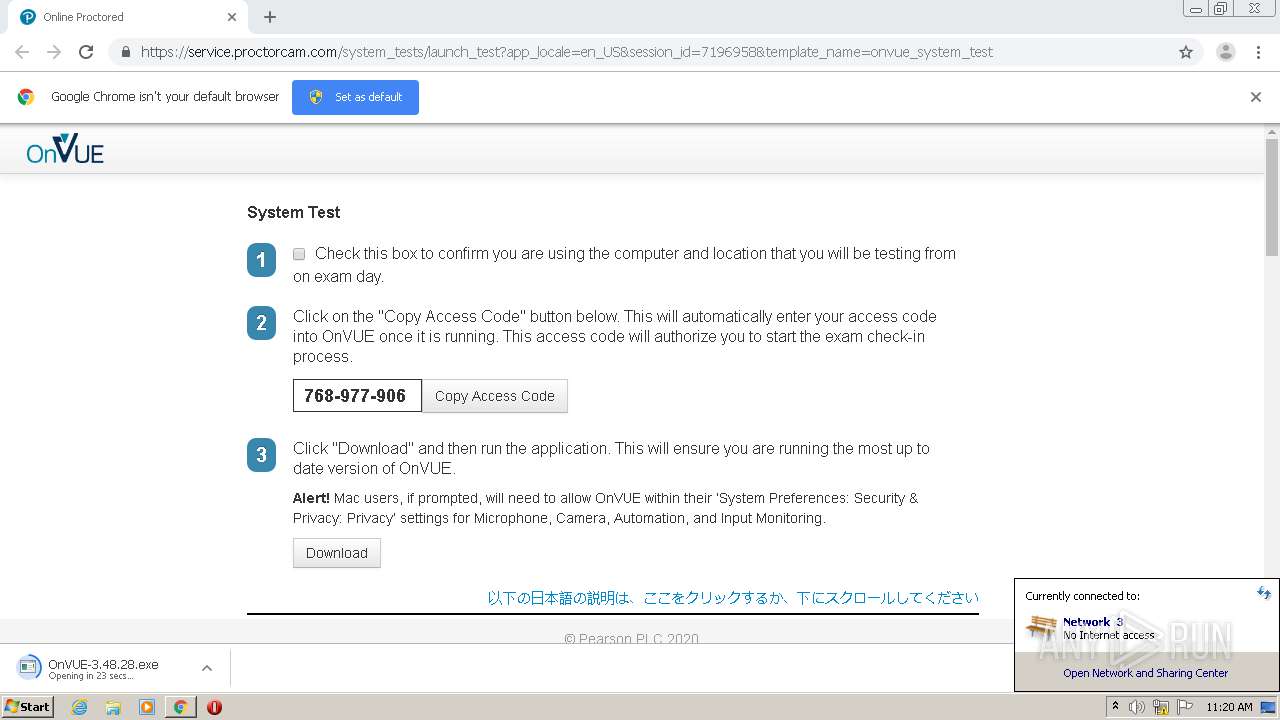Click the red stop-sign taskbar icon
The image size is (1280, 720).
214,707
